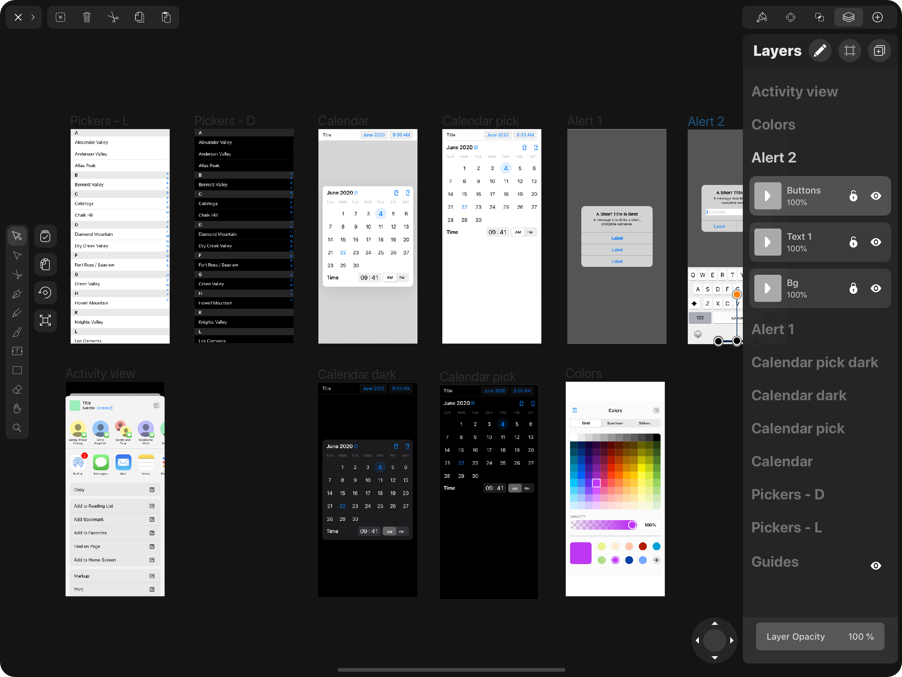Click the Layers tab stack icon
Image resolution: width=902 pixels, height=677 pixels.
849,17
